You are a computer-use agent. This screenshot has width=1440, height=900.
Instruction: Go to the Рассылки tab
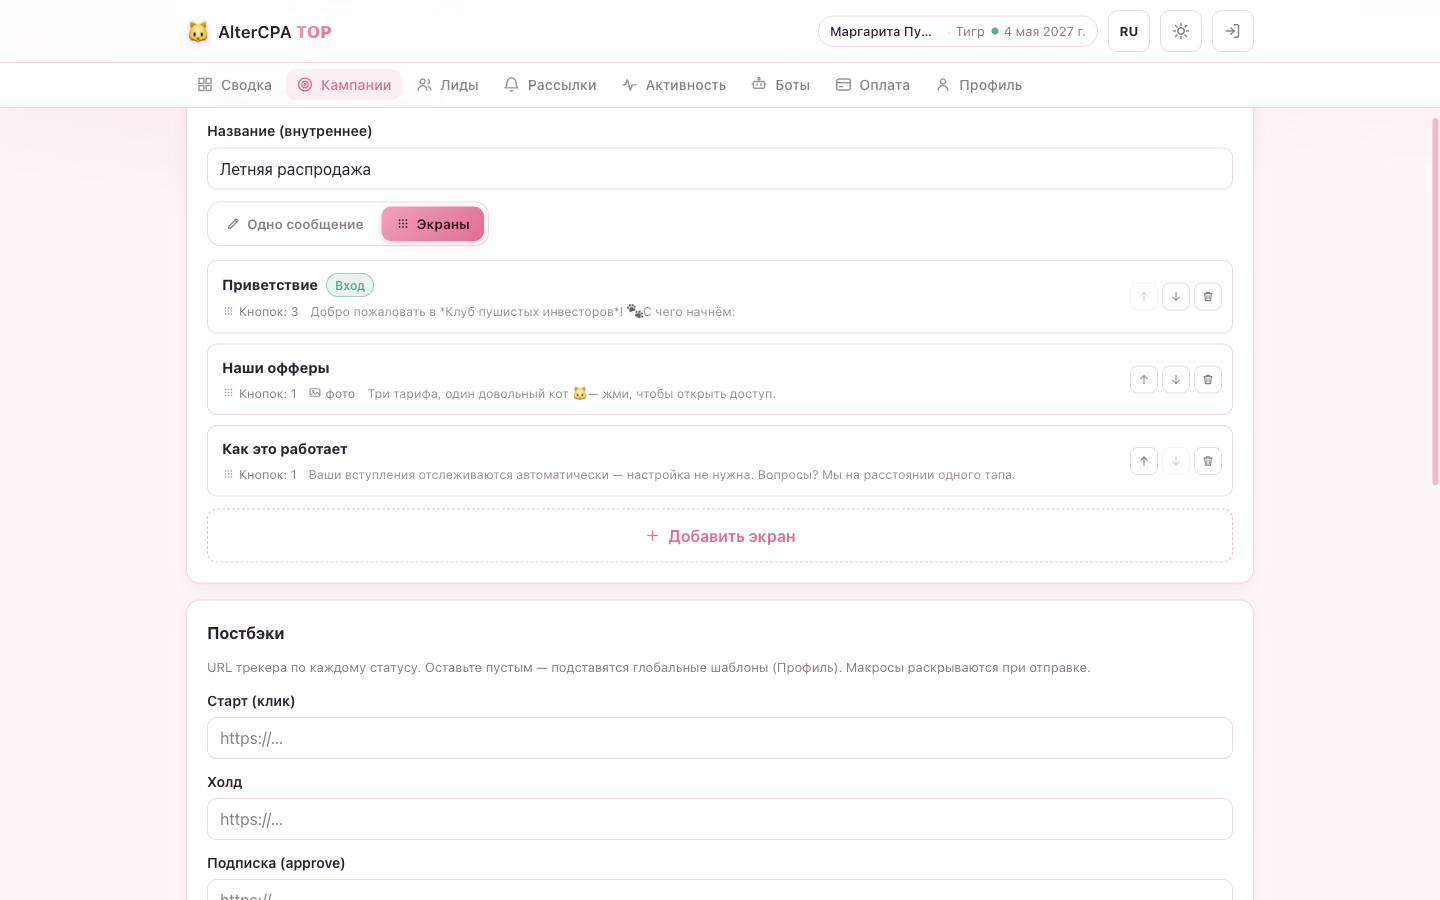(550, 85)
